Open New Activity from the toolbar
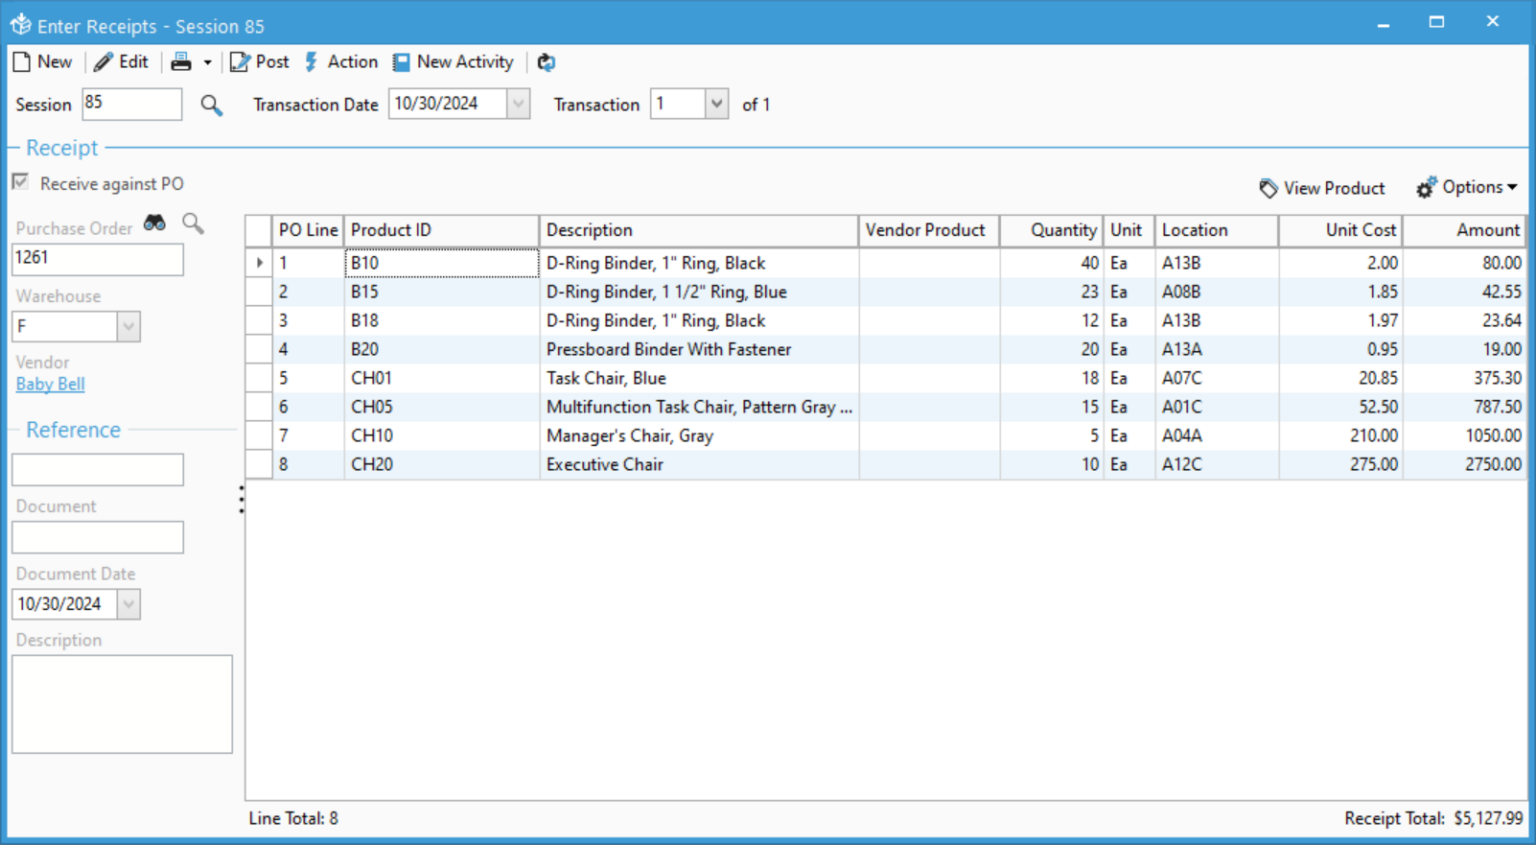Screen dimensions: 1536x845 [453, 62]
